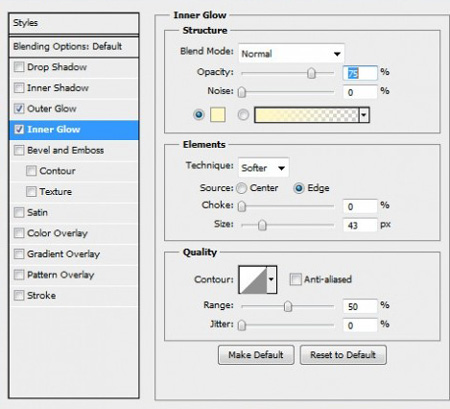Image resolution: width=450 pixels, height=409 pixels.
Task: Click the Choke value field
Action: pos(360,206)
